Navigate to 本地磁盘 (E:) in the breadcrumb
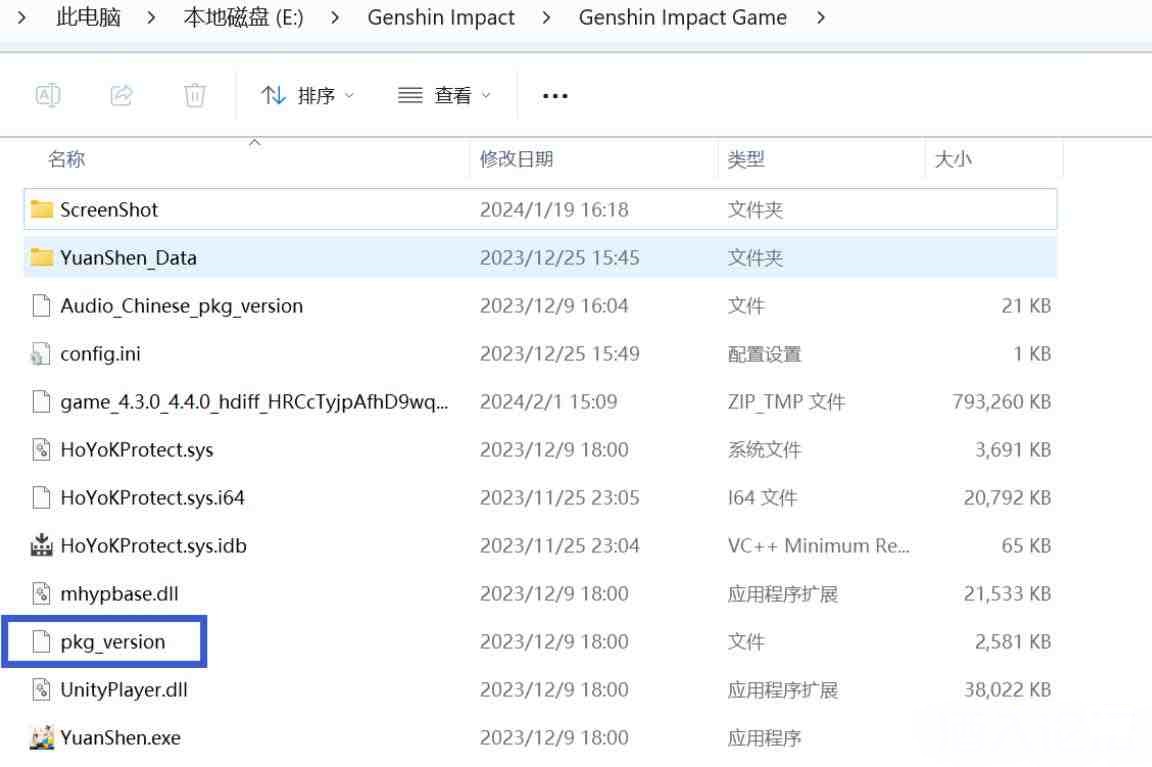Screen dimensions: 1152x767 click(243, 17)
